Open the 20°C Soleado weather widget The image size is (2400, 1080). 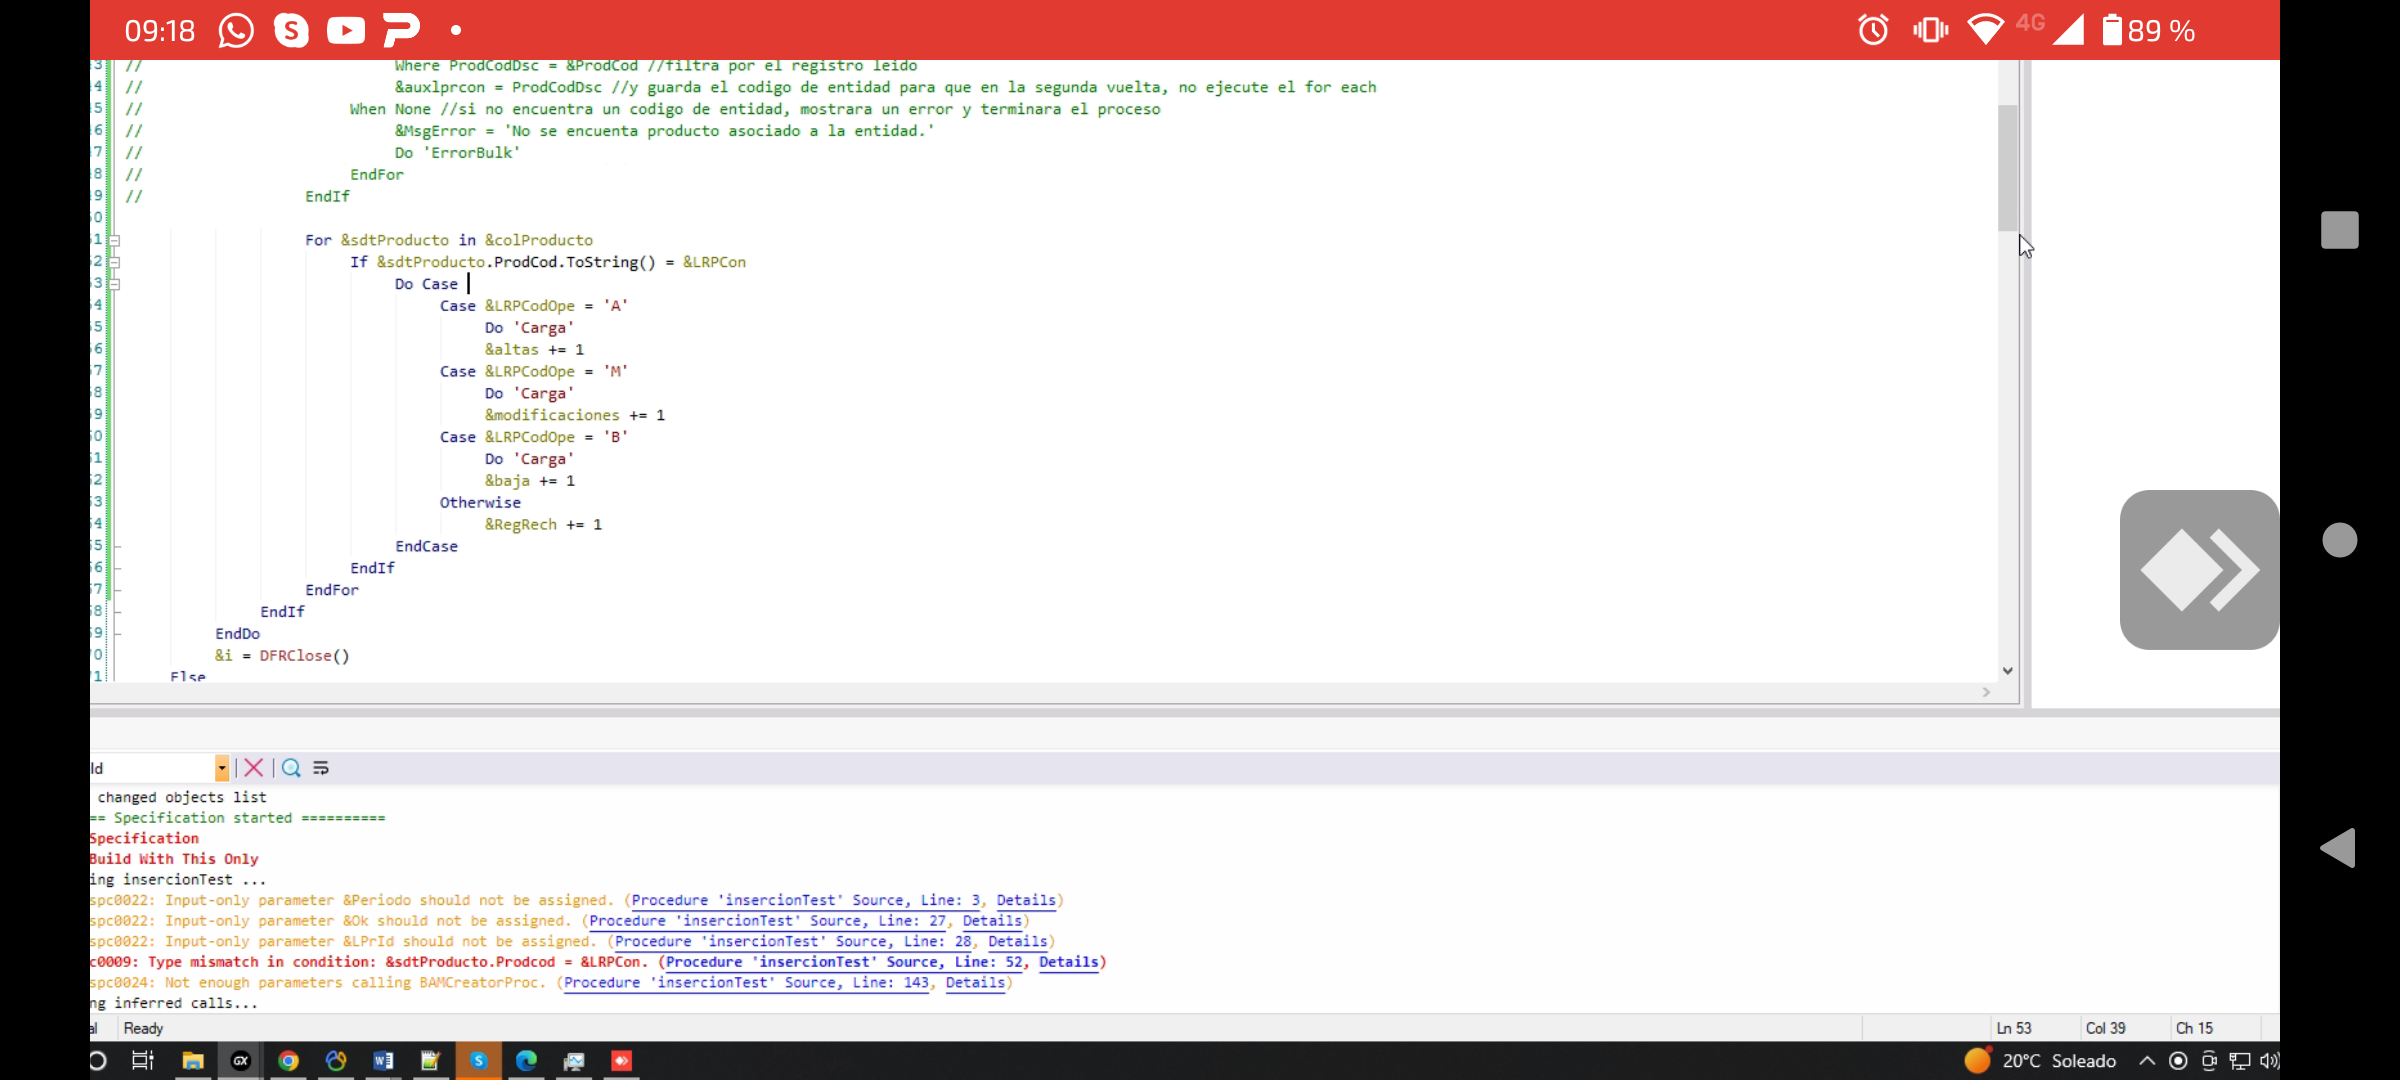[x=2040, y=1061]
